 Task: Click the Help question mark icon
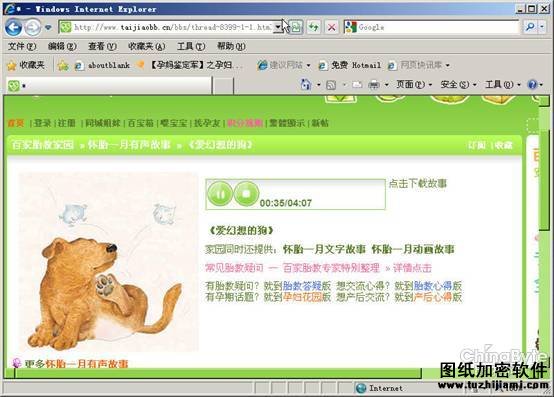[532, 84]
